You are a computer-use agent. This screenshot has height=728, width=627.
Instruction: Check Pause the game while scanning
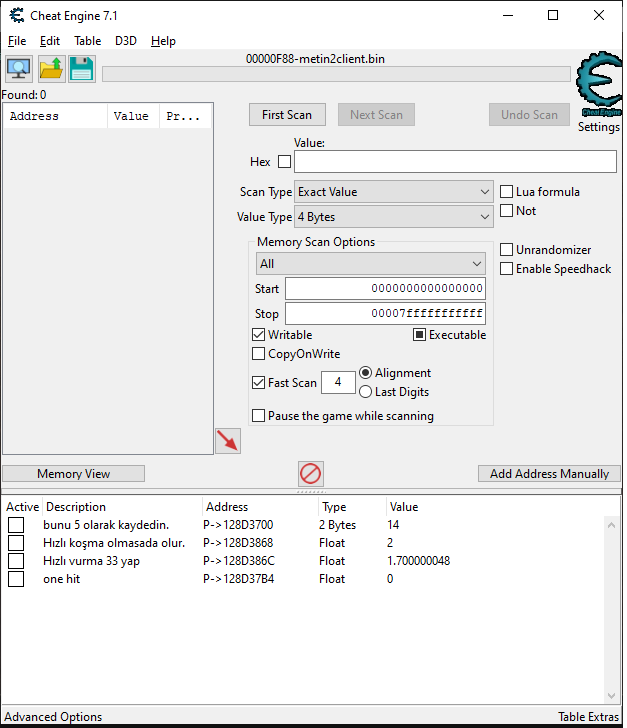[258, 416]
